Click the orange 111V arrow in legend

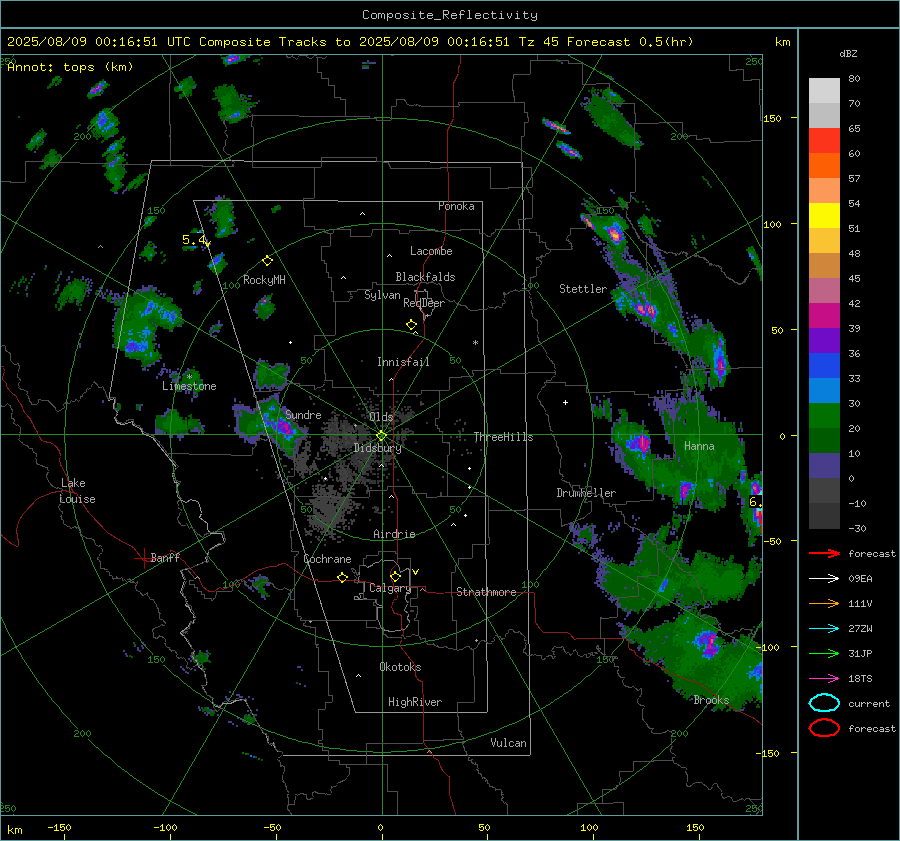click(x=824, y=603)
